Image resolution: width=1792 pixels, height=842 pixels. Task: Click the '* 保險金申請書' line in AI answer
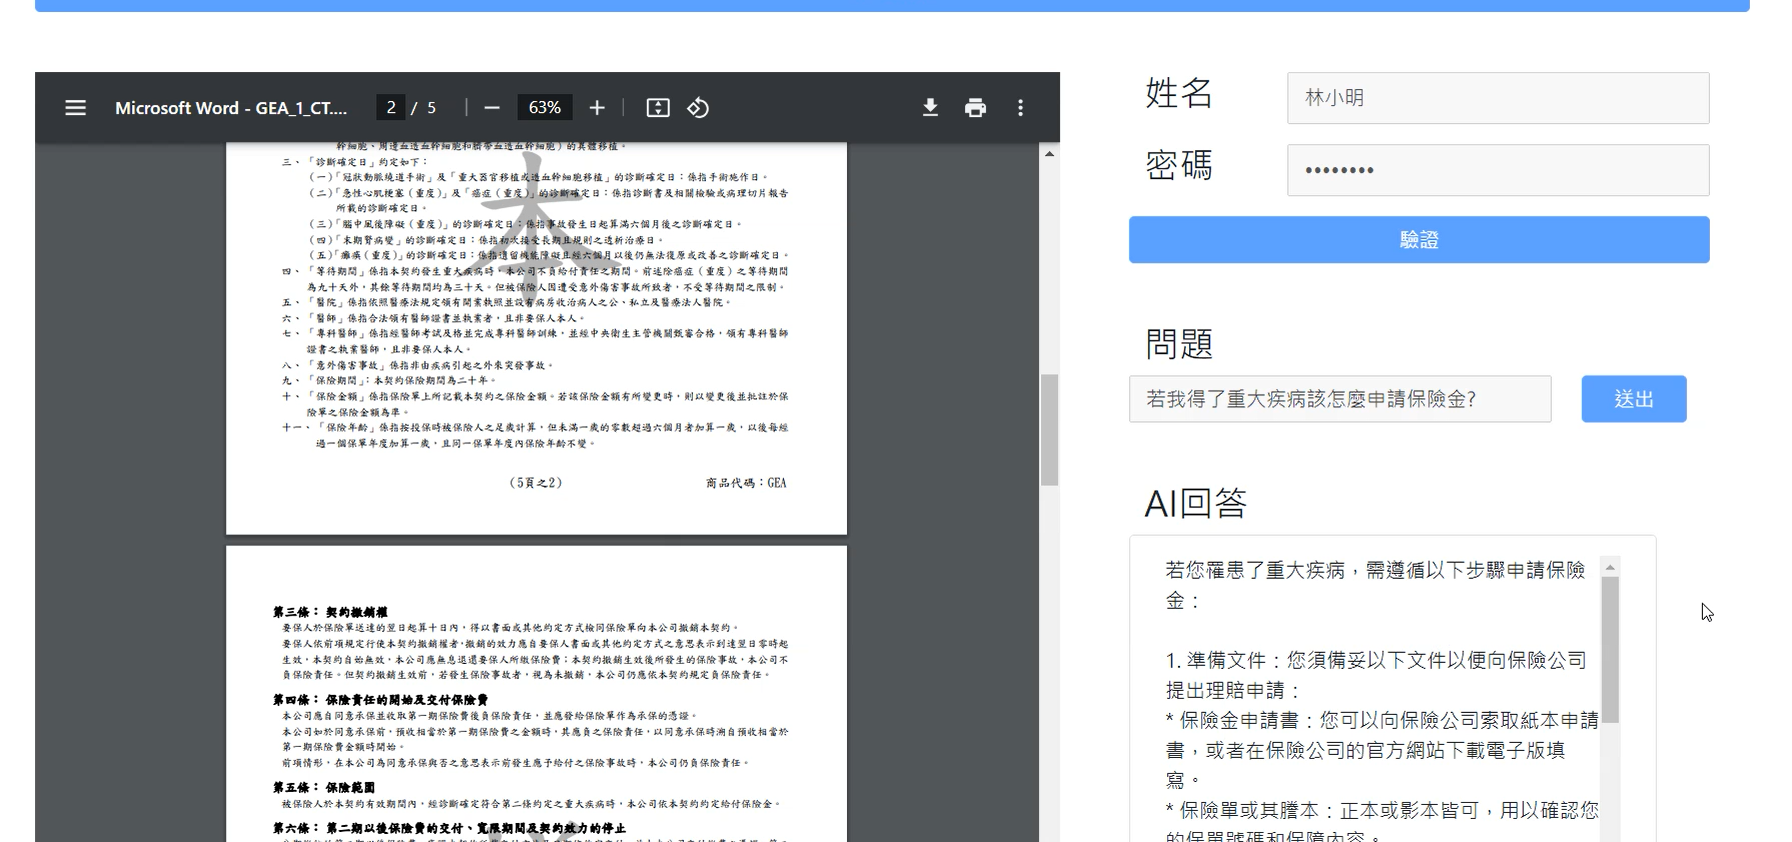point(1382,720)
